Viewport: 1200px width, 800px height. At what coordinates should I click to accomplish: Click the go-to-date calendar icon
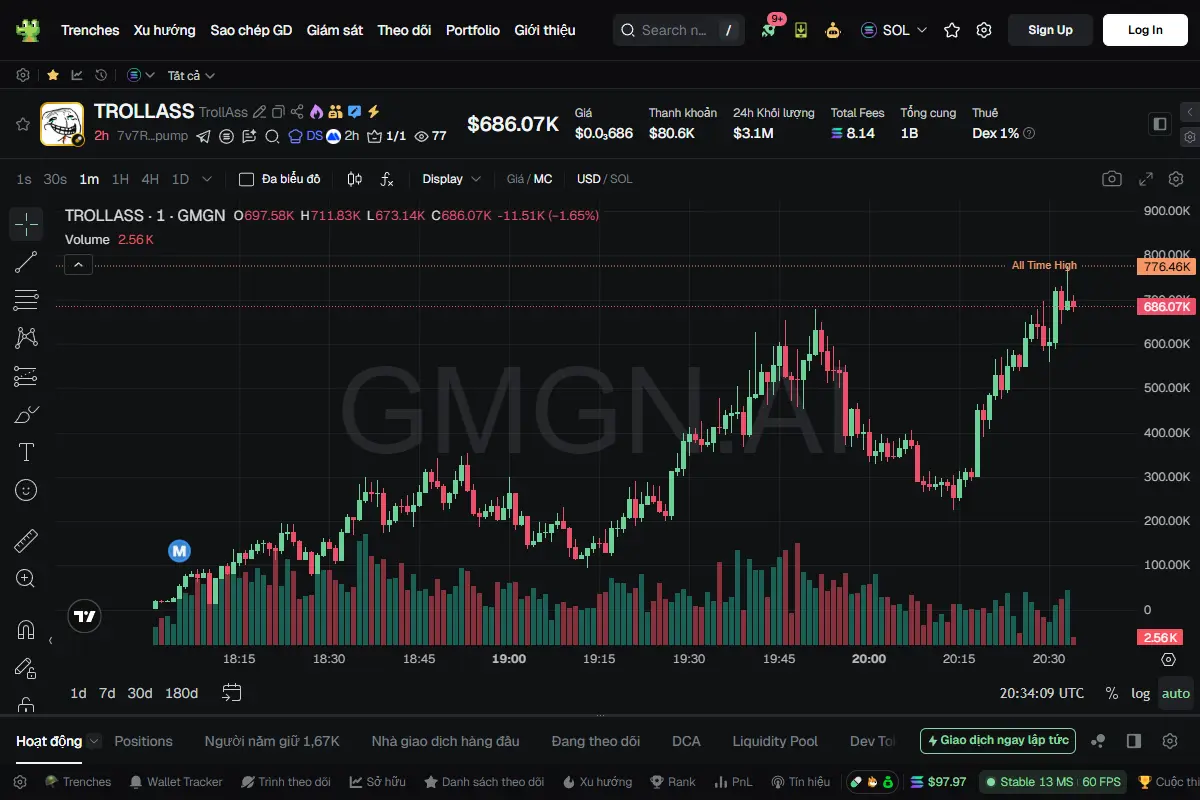coord(232,692)
